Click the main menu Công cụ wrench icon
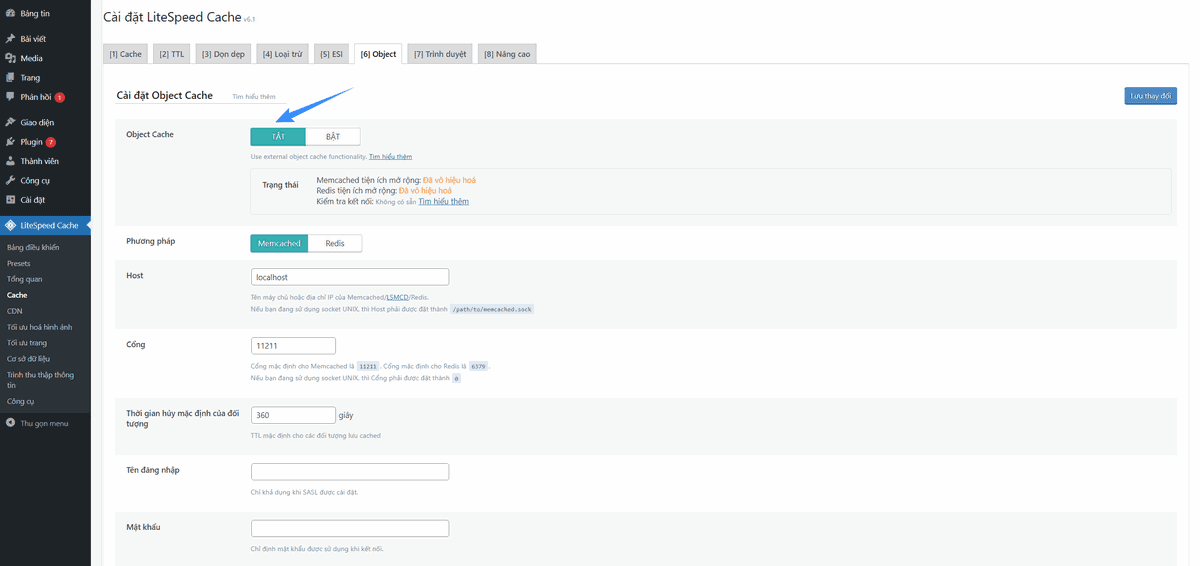The height and width of the screenshot is (566, 1200). (10, 180)
